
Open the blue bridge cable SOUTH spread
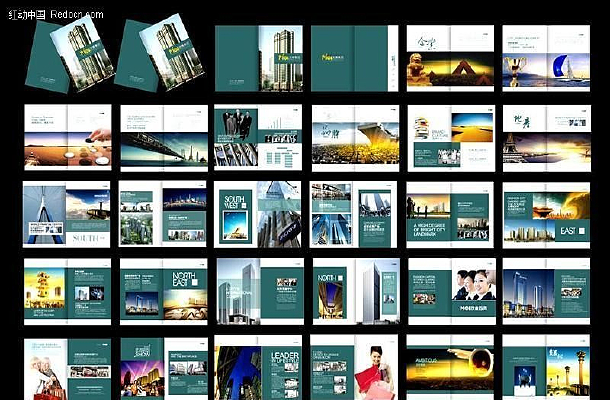tap(67, 214)
